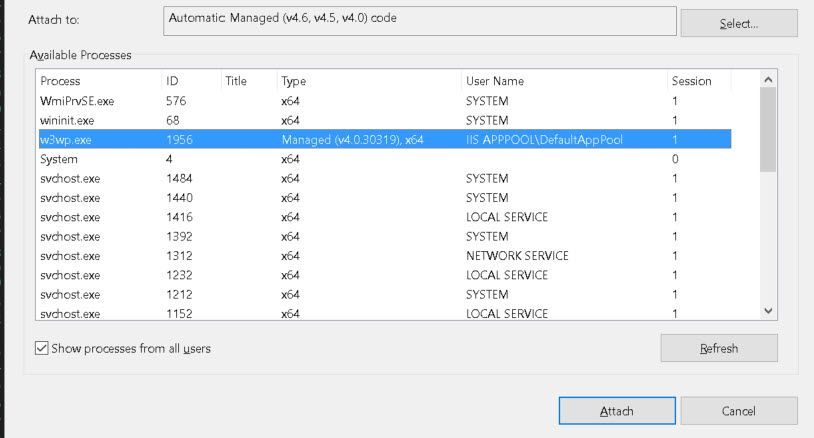Screen dimensions: 814x438
Task: Toggle Show processes from all users
Action: pos(41,348)
